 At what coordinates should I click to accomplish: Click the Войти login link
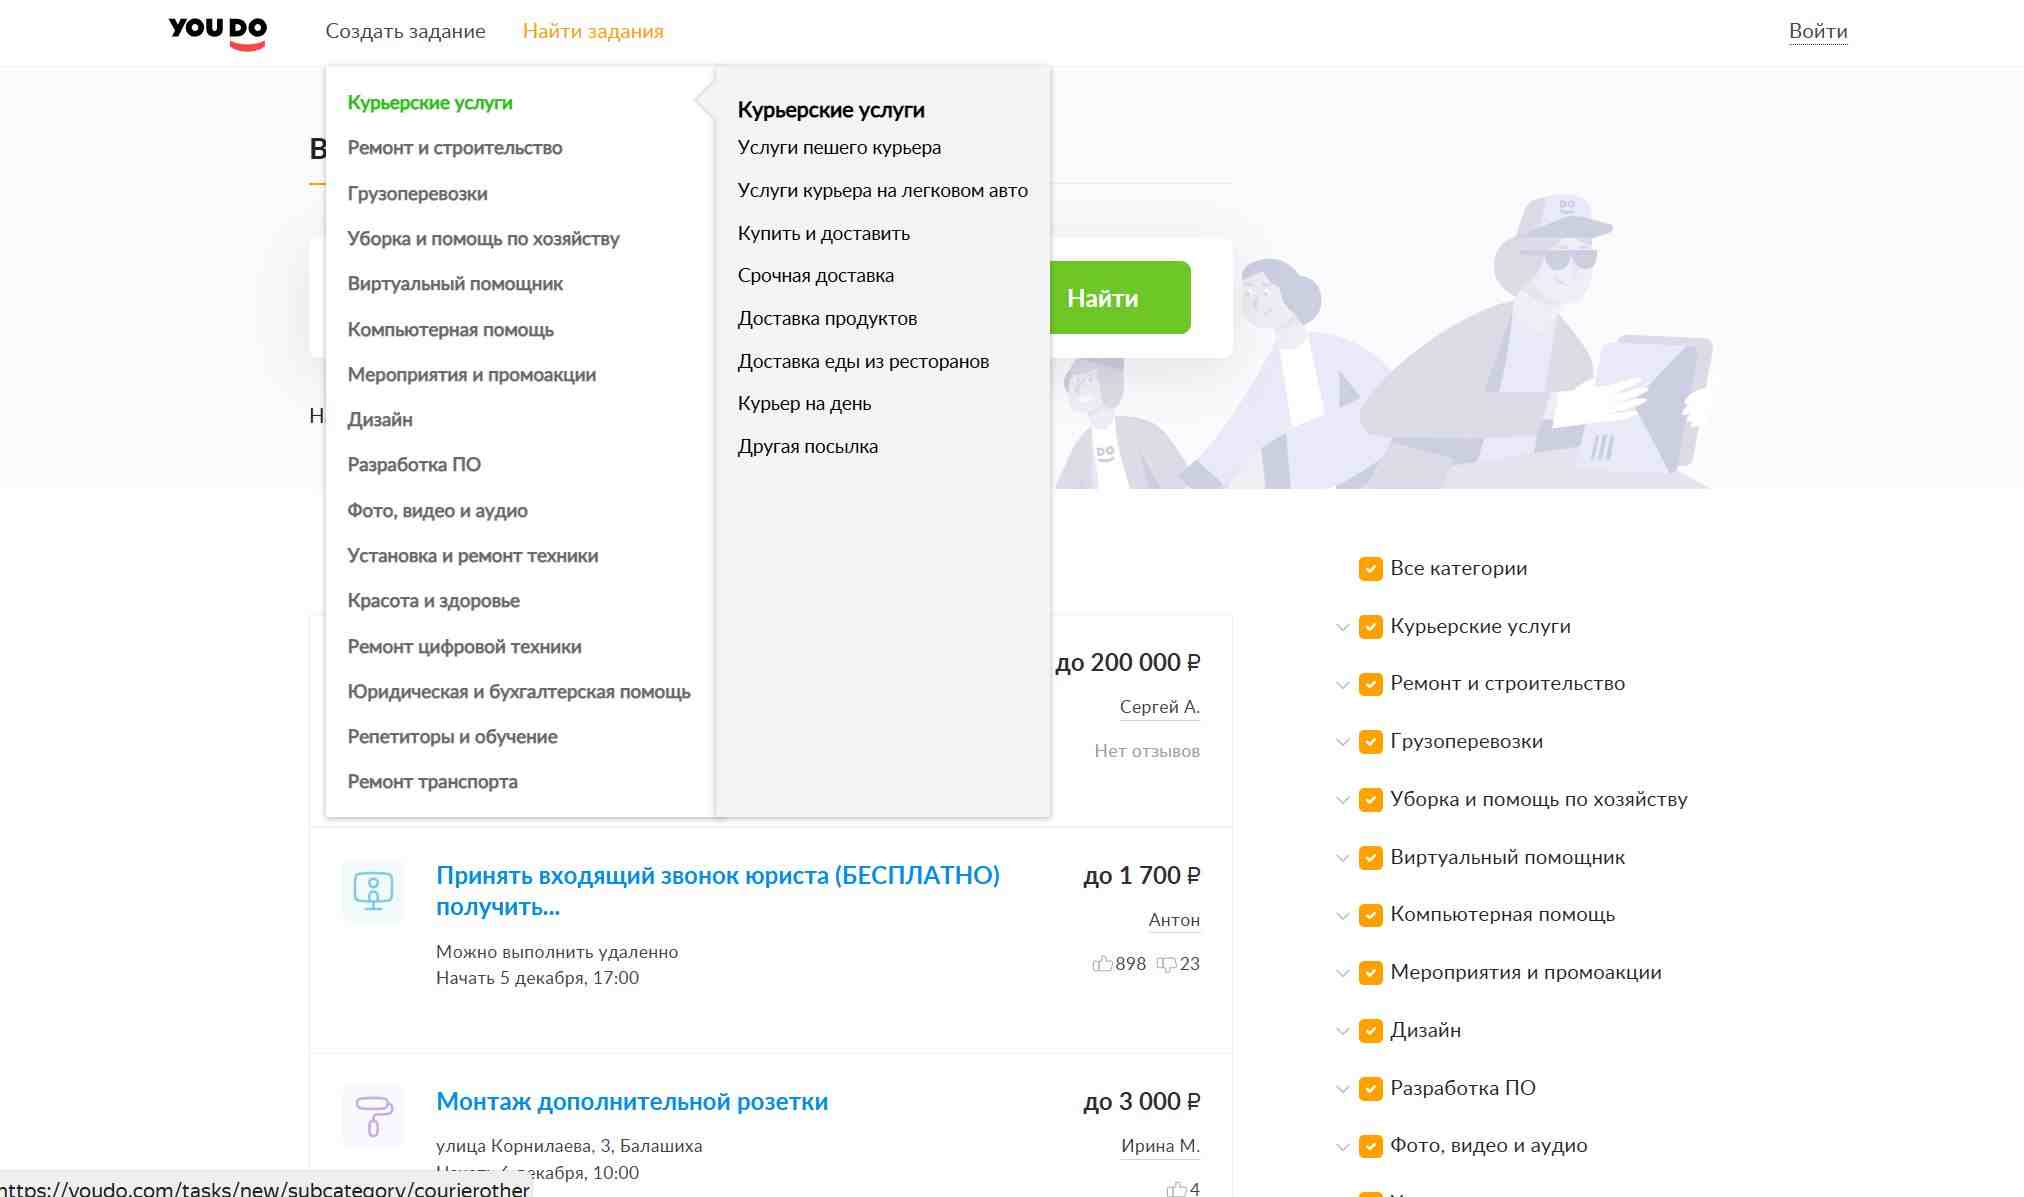coord(1817,31)
